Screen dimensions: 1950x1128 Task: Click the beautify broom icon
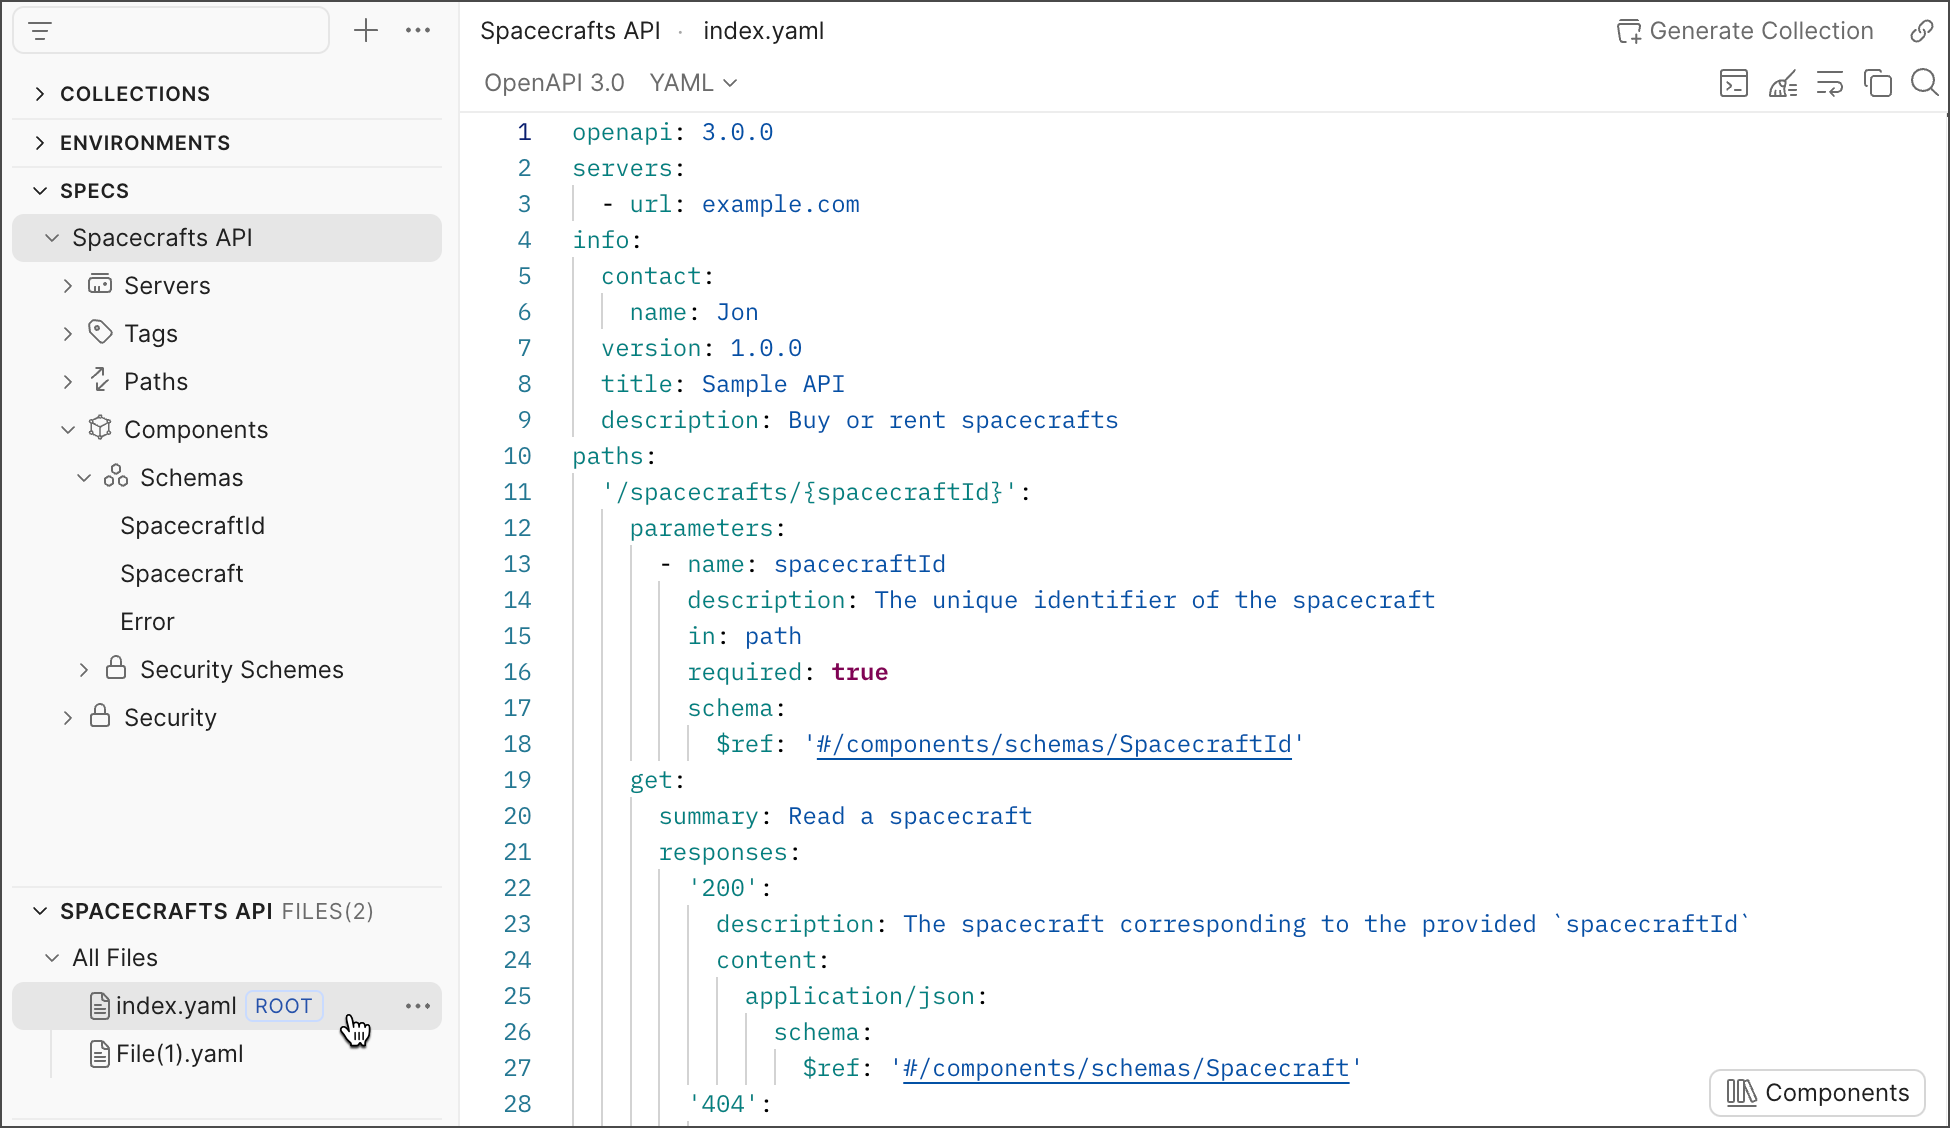click(1782, 83)
